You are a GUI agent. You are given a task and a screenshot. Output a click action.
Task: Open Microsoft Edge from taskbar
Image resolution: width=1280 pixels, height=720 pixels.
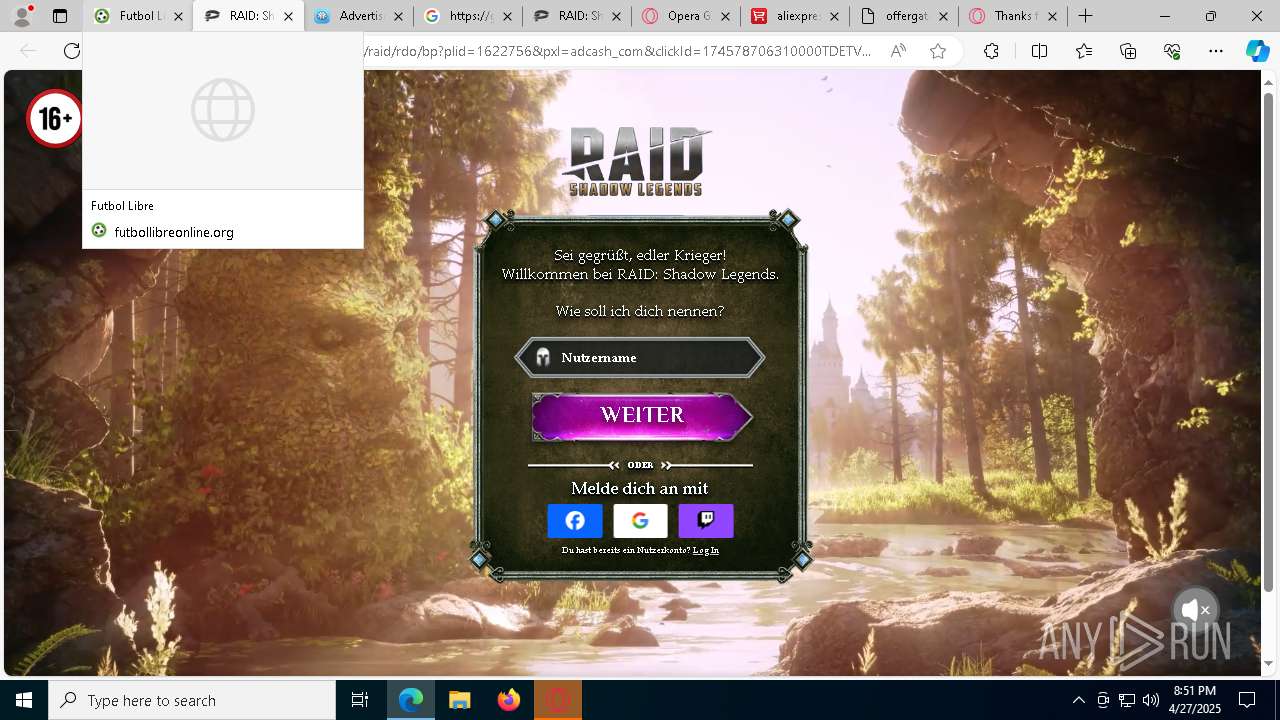coord(411,700)
